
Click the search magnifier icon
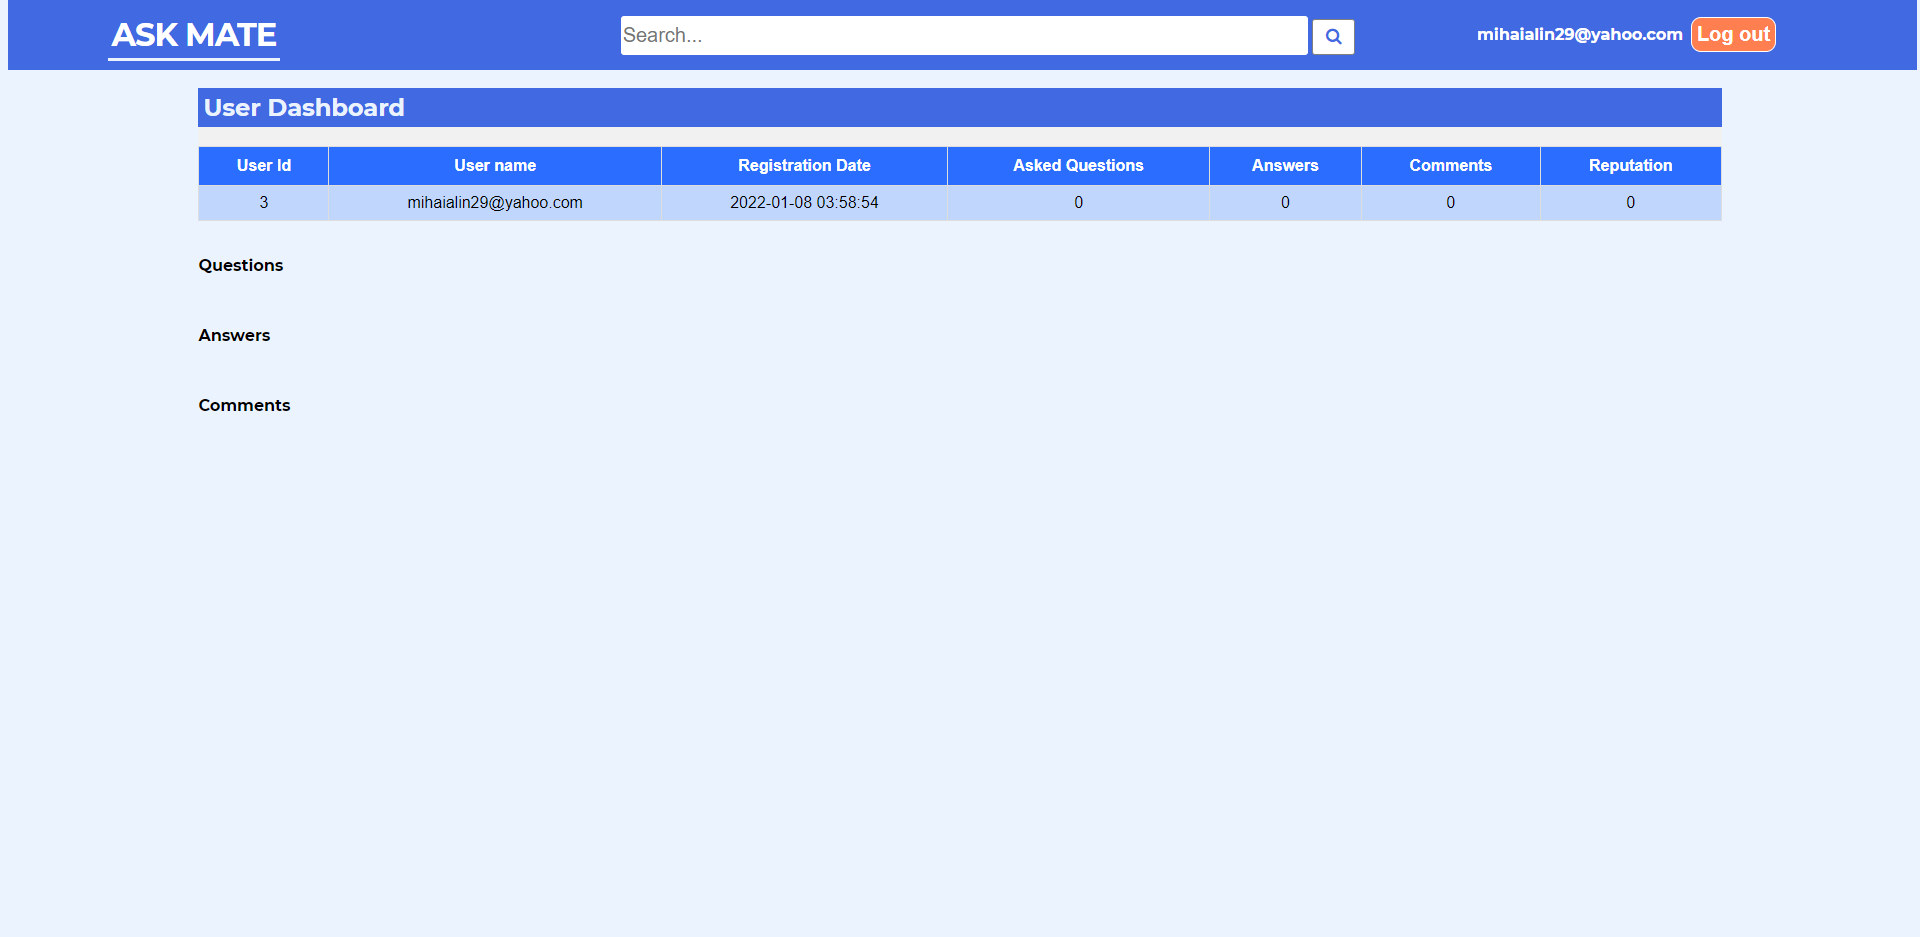[1333, 36]
